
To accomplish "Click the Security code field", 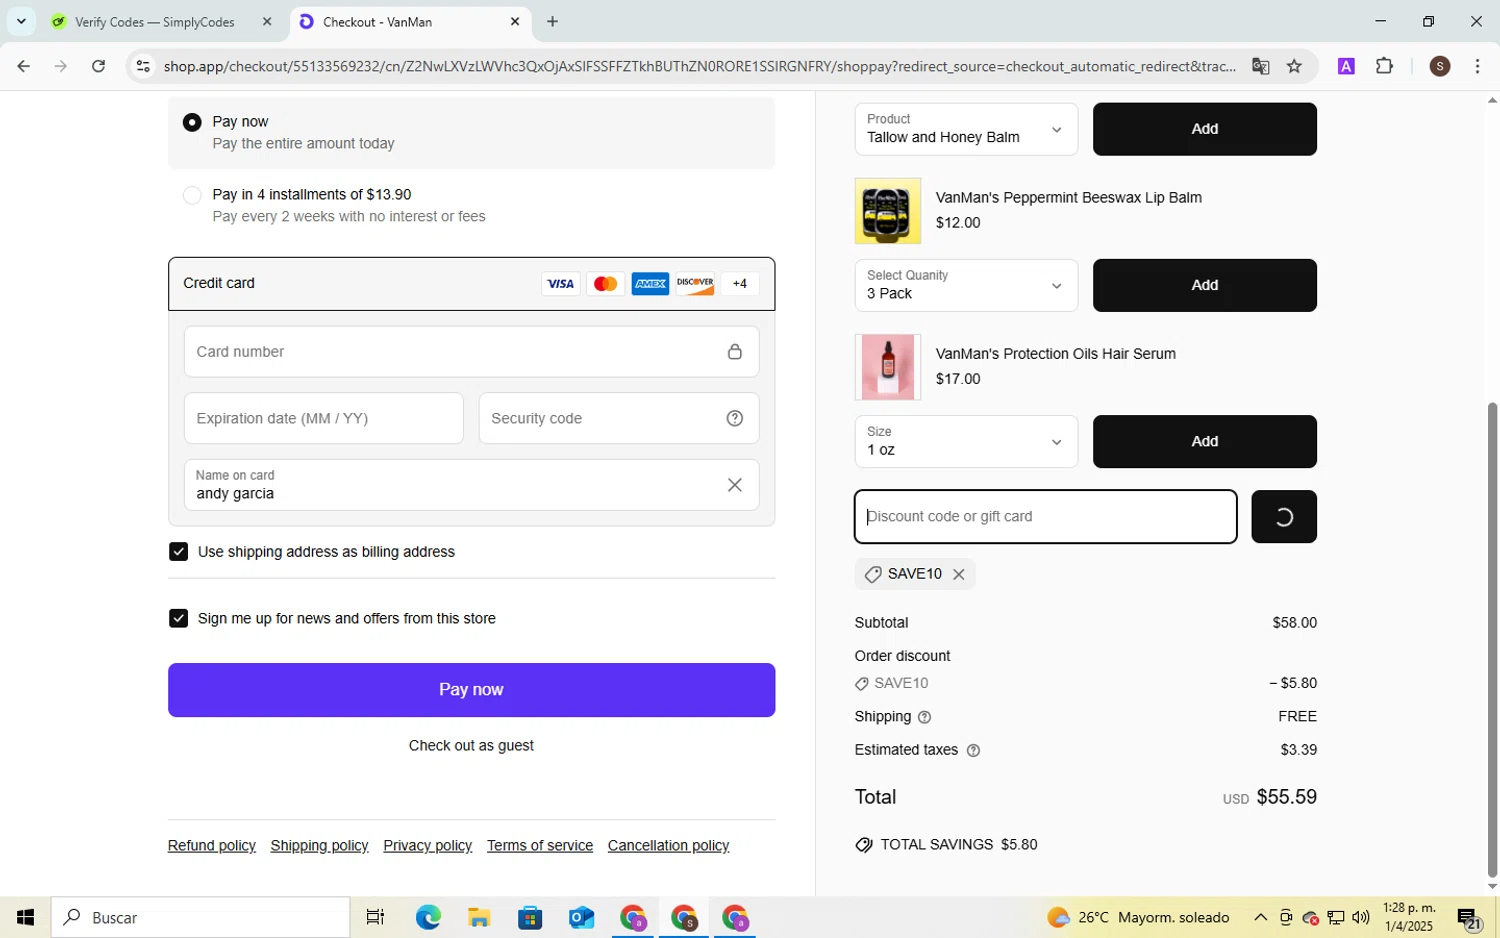I will click(x=618, y=418).
